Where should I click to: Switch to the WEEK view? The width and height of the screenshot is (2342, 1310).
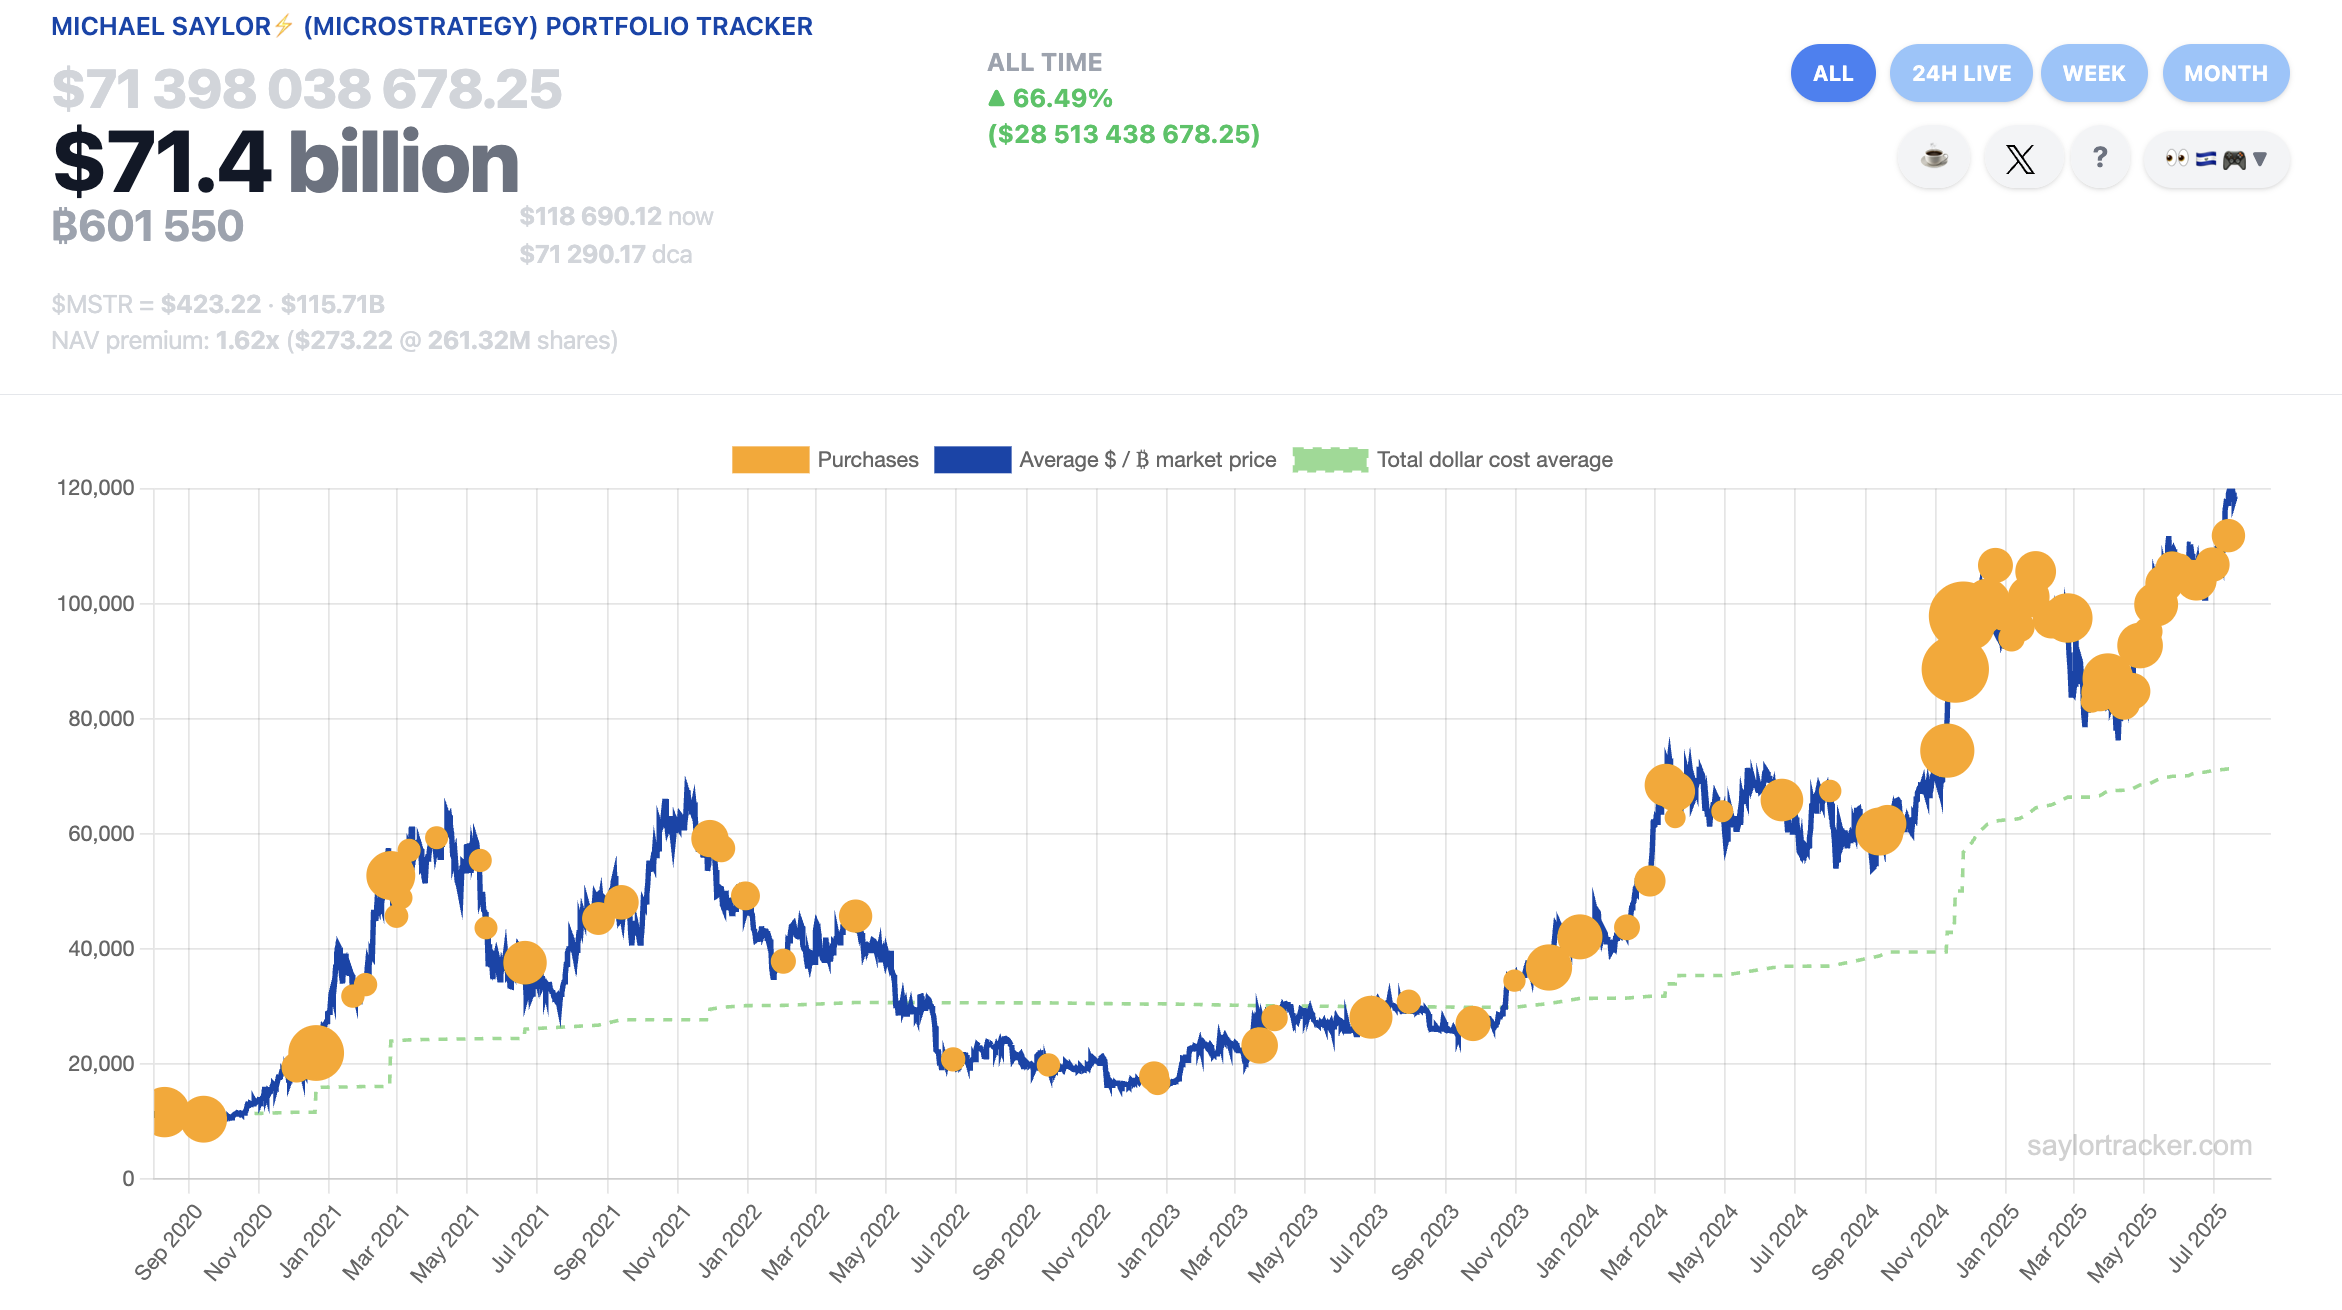pyautogui.click(x=2094, y=72)
